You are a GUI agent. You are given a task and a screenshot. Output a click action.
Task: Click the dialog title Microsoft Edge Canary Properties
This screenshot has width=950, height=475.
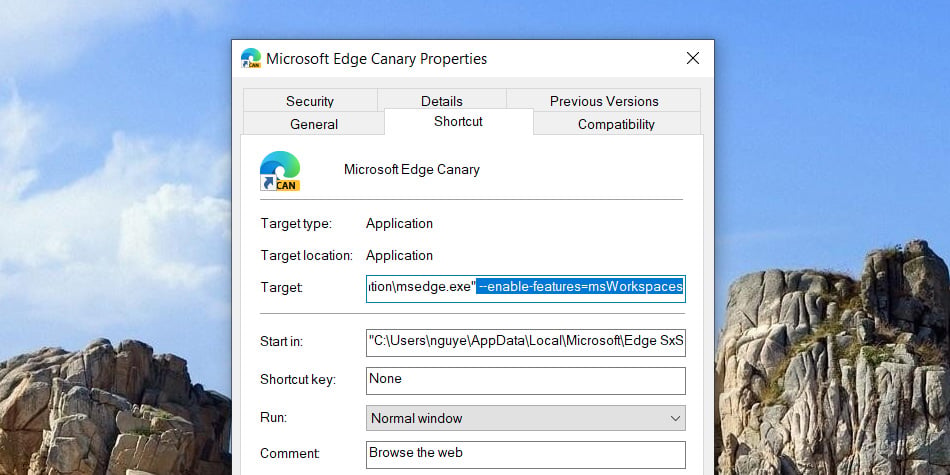tap(376, 59)
